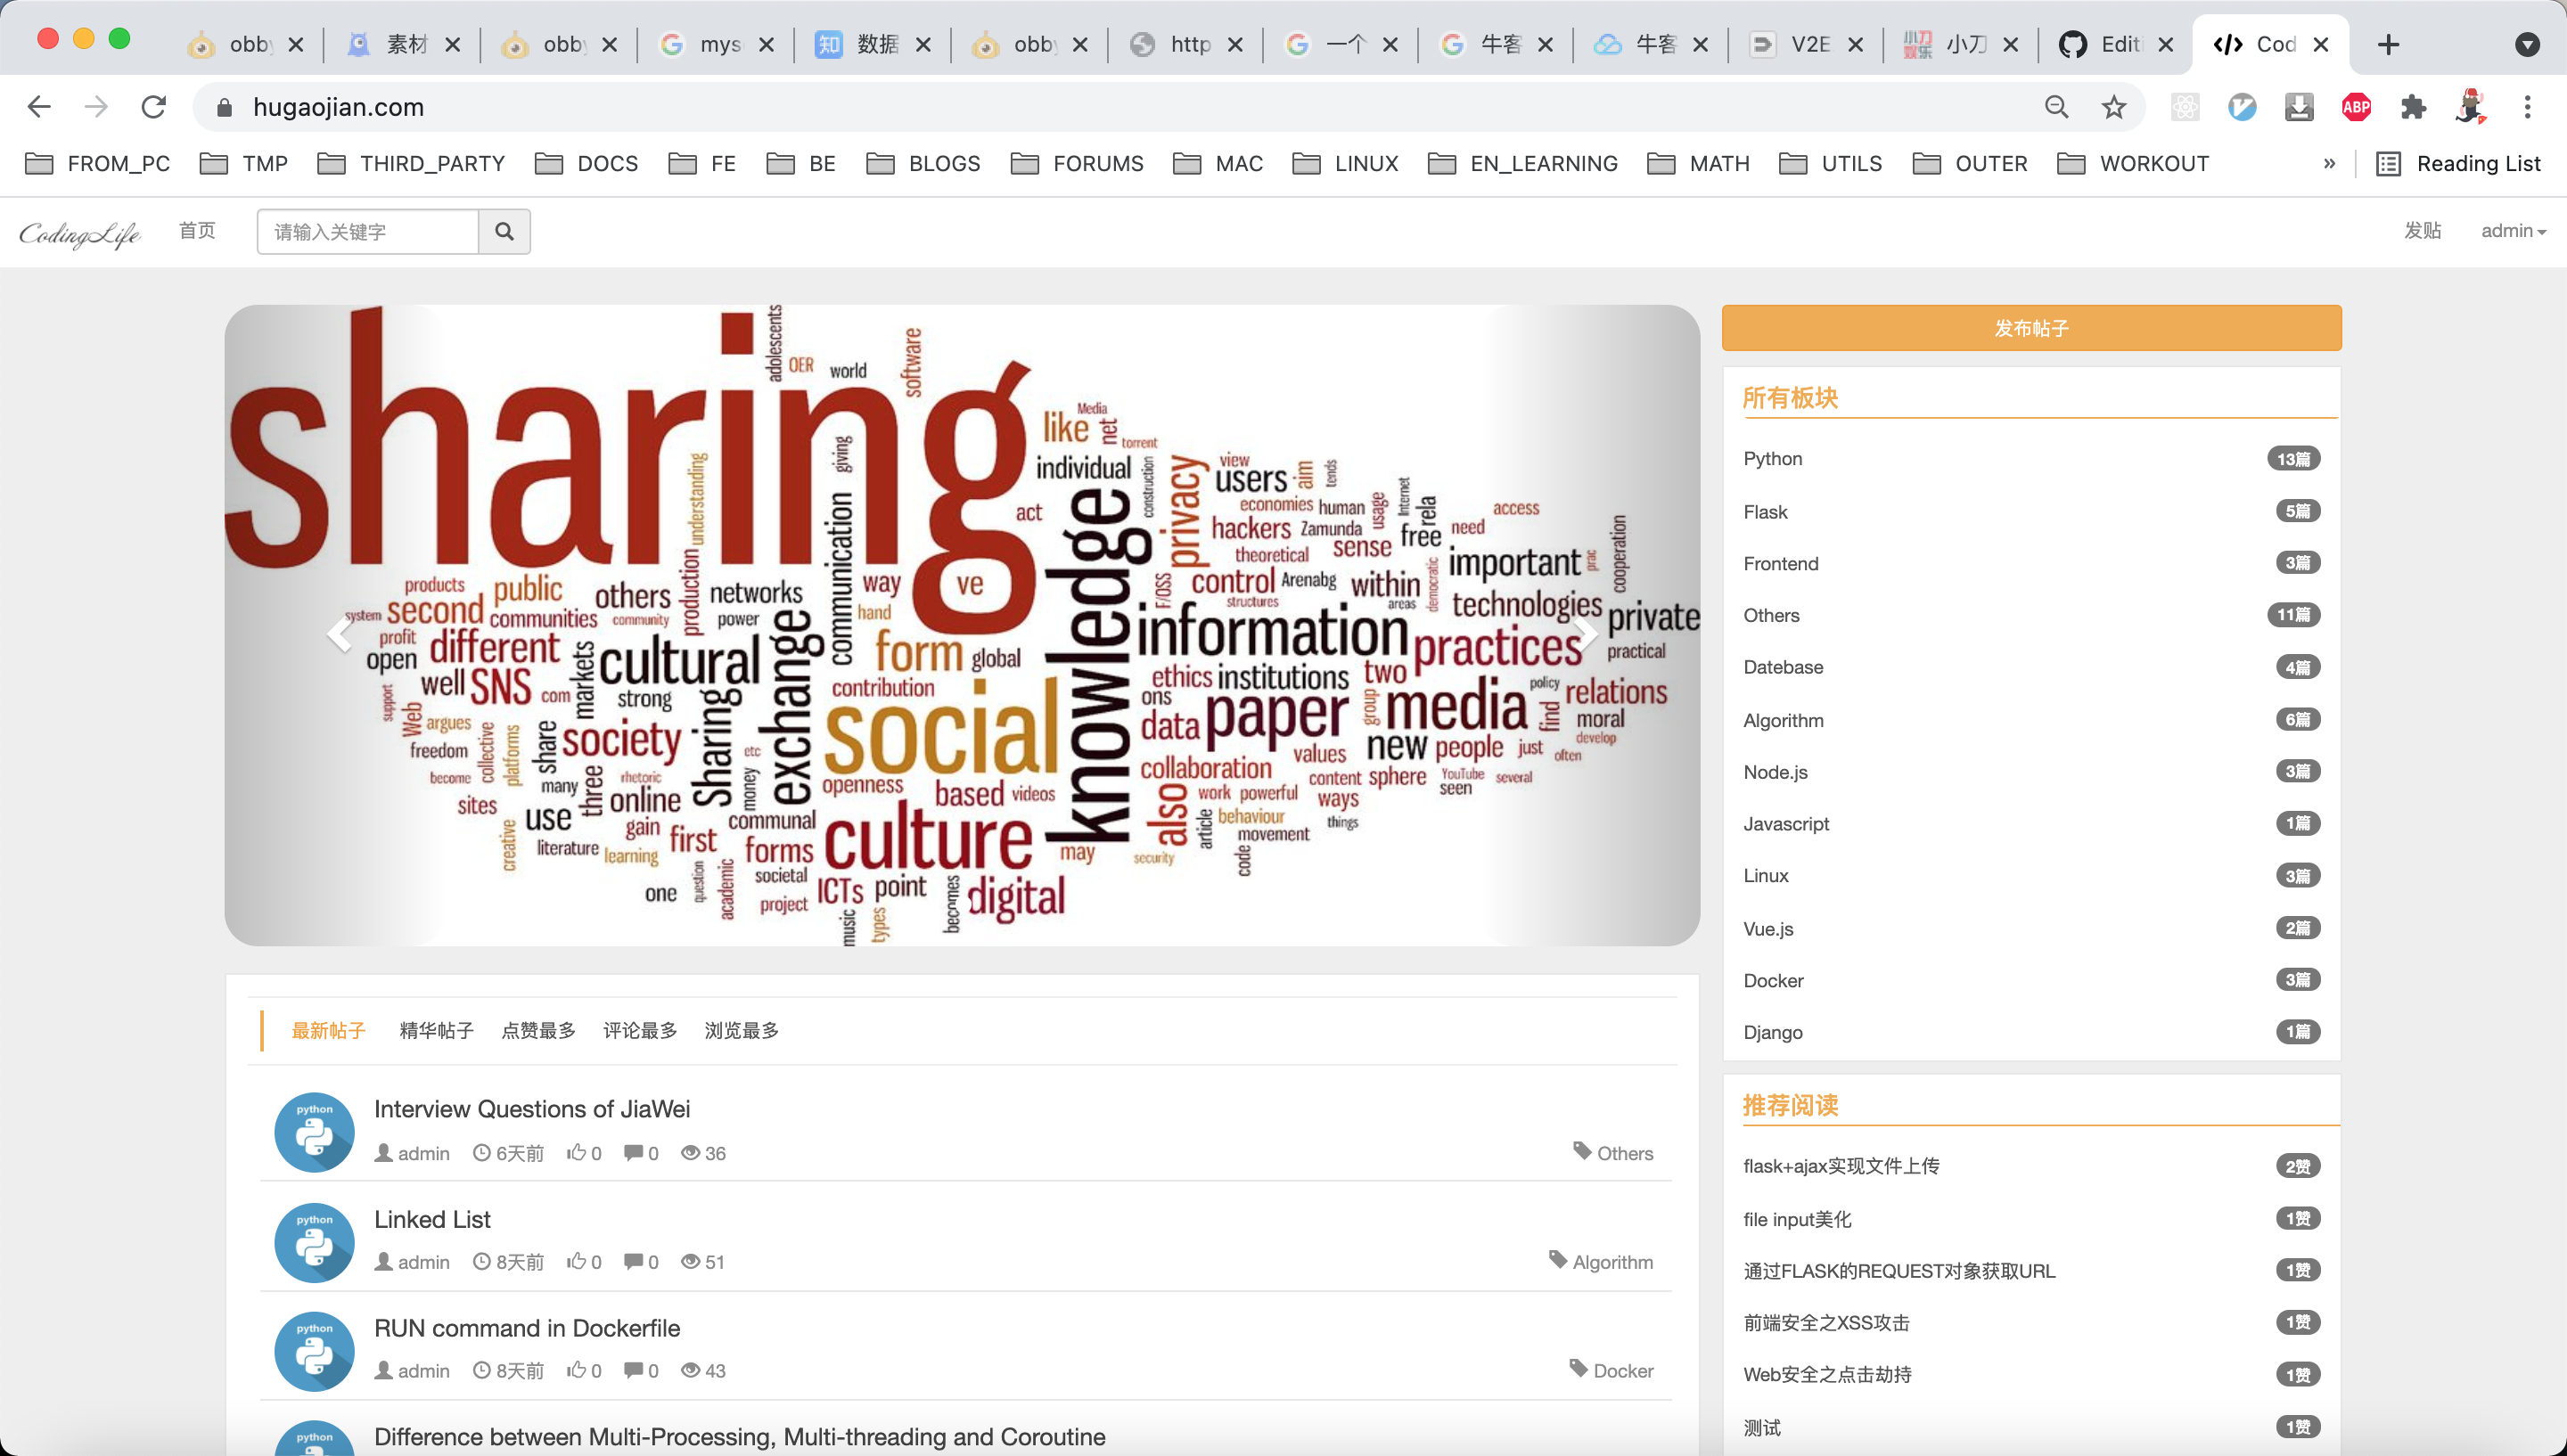2567x1456 pixels.
Task: Click the browser reload icon
Action: [x=153, y=107]
